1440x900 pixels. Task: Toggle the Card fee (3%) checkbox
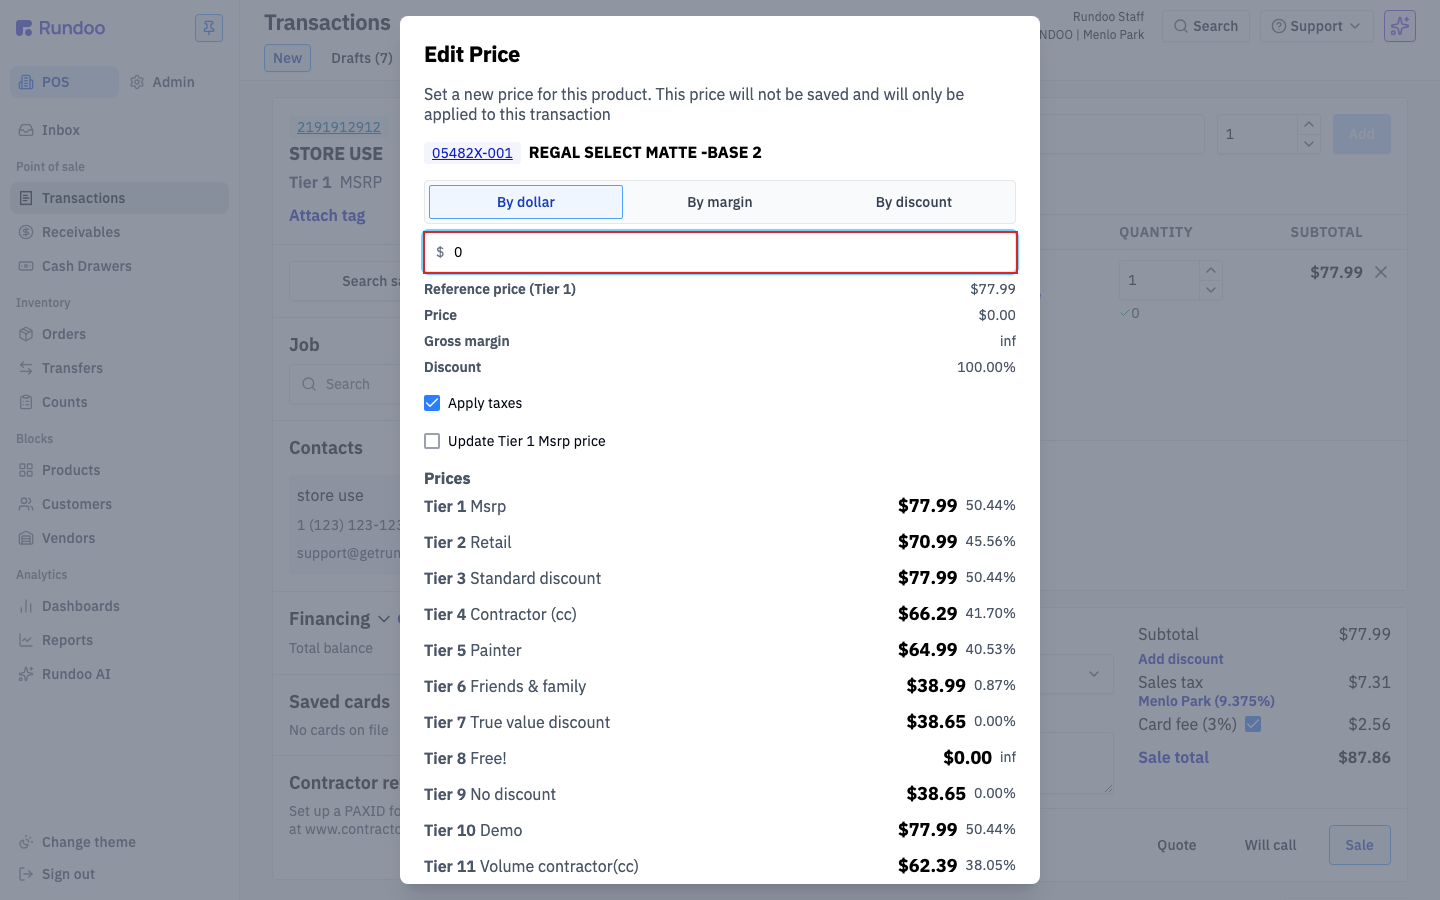pyautogui.click(x=1253, y=724)
